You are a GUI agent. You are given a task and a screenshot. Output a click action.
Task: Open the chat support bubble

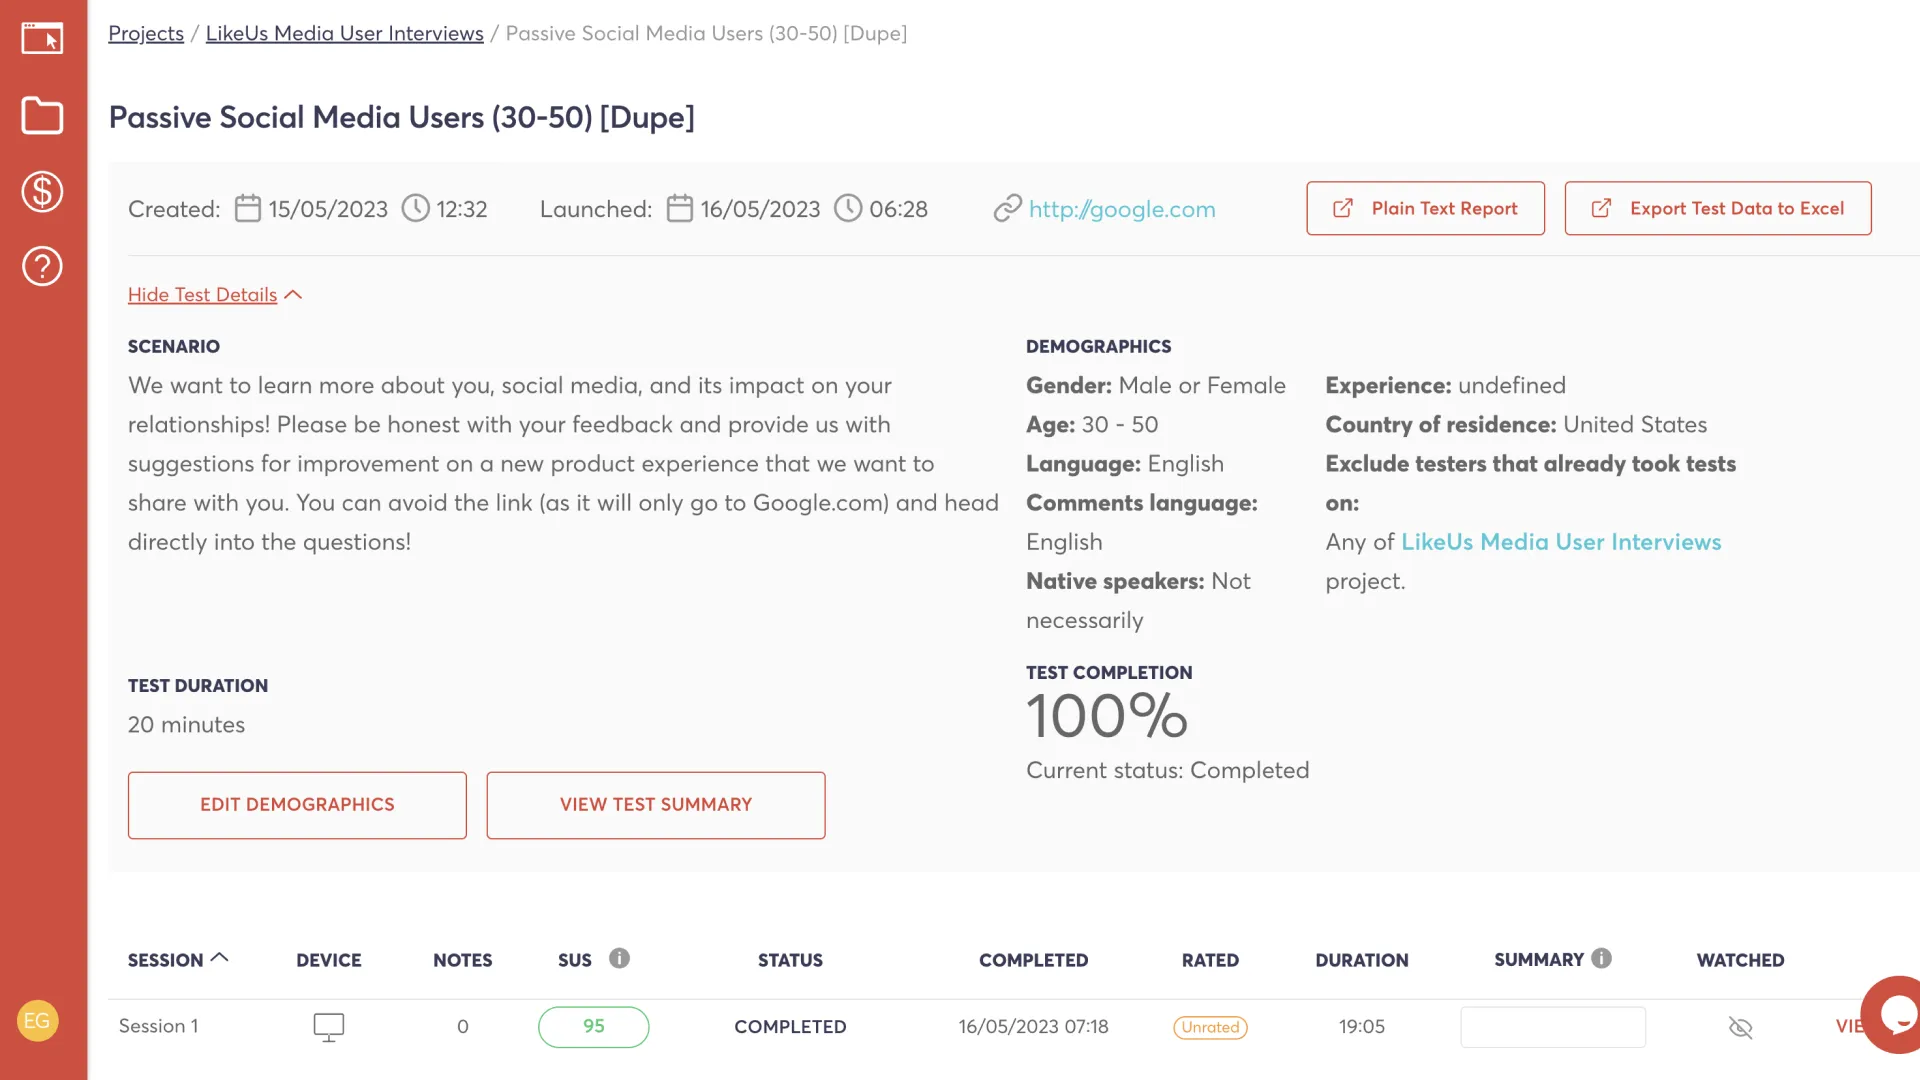point(1893,1014)
